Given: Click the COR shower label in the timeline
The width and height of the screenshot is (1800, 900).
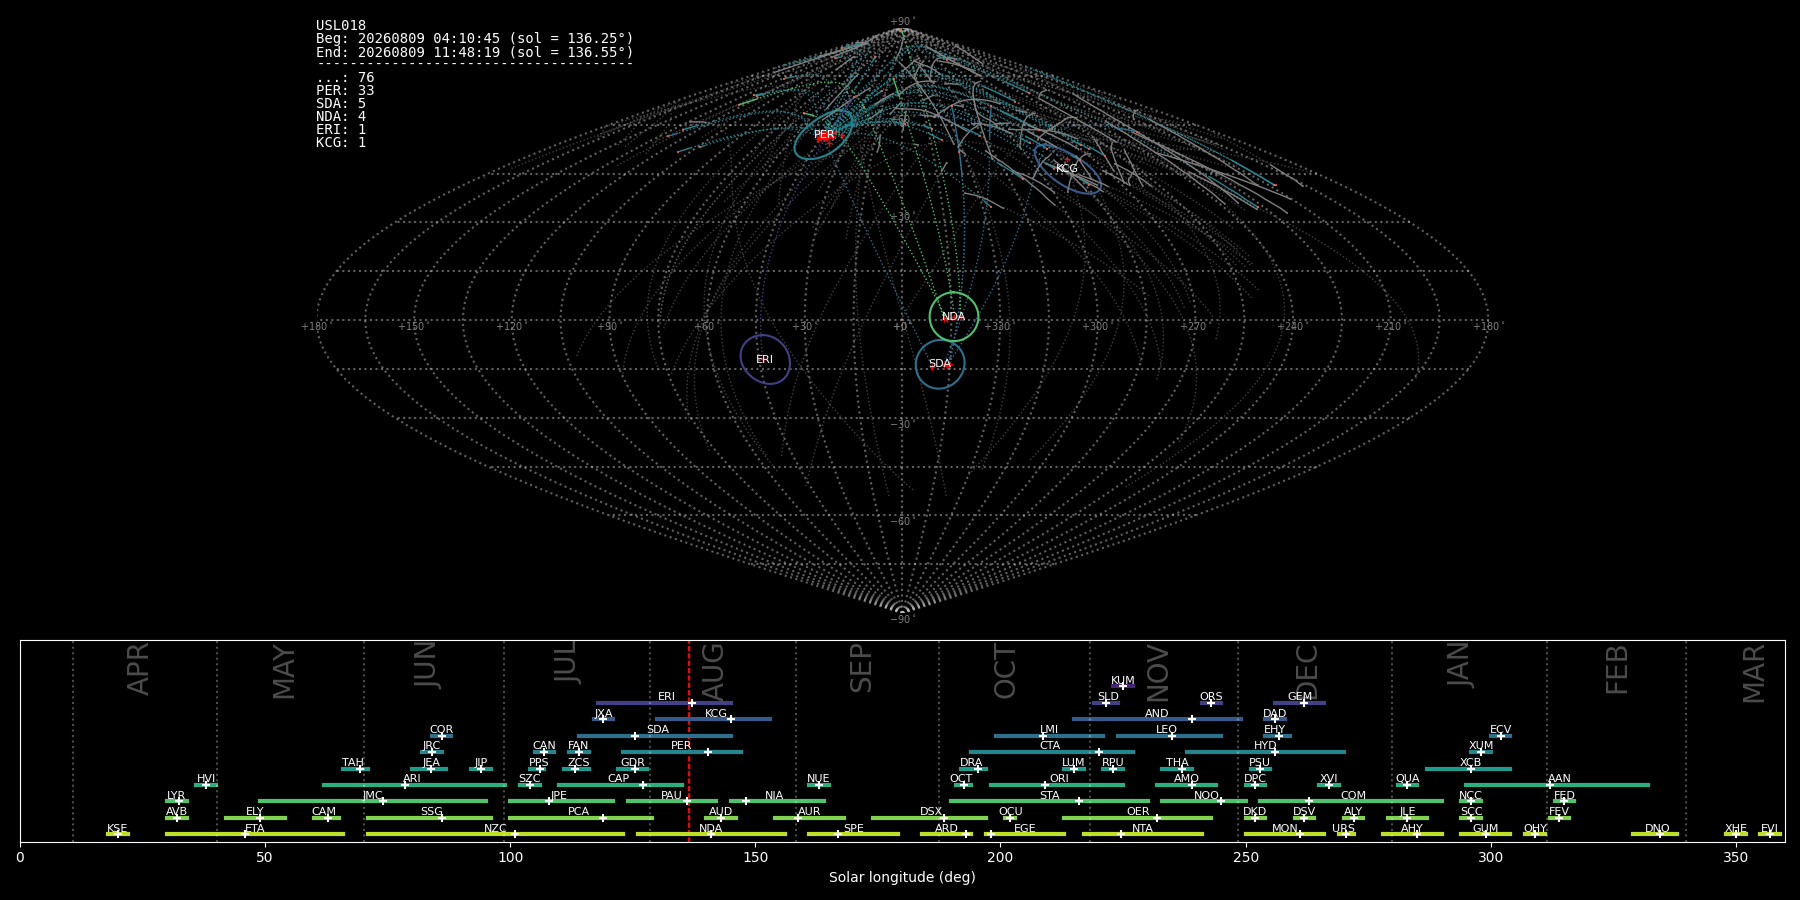Looking at the screenshot, I should click(441, 730).
